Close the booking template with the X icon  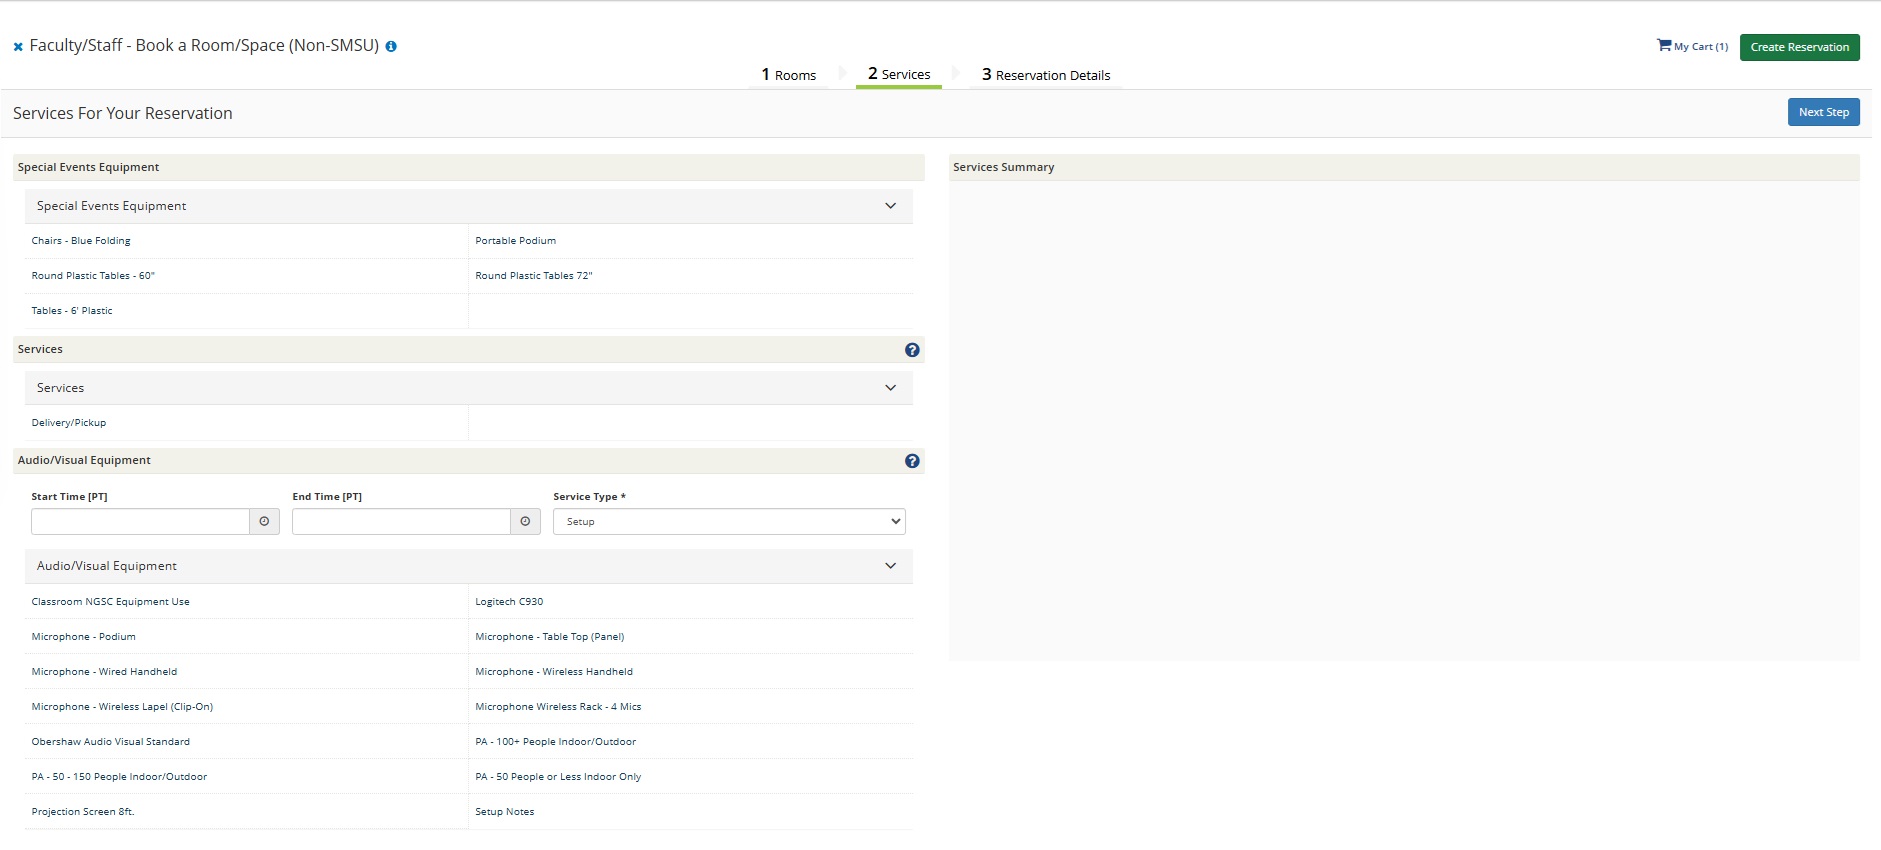[x=18, y=47]
